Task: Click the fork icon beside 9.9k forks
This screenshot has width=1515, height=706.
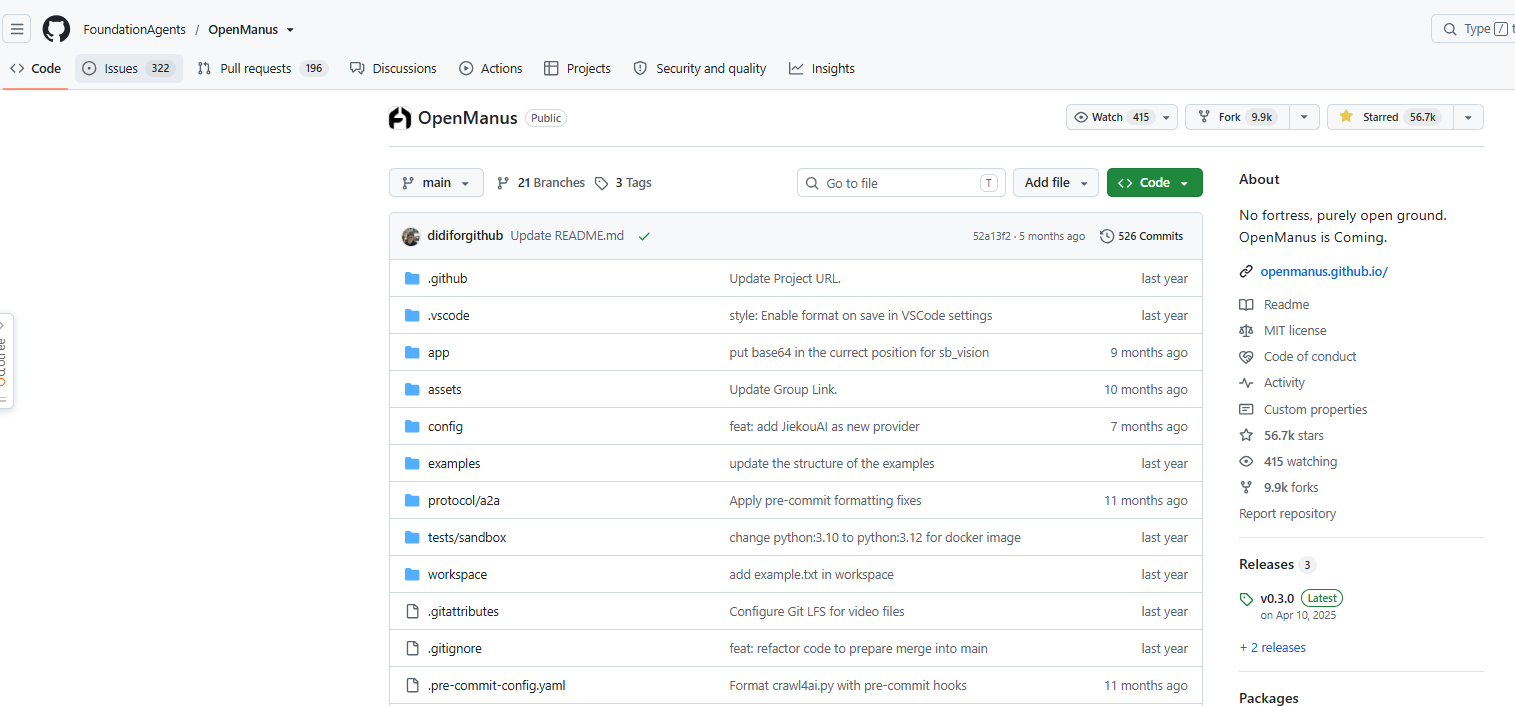Action: pyautogui.click(x=1246, y=487)
